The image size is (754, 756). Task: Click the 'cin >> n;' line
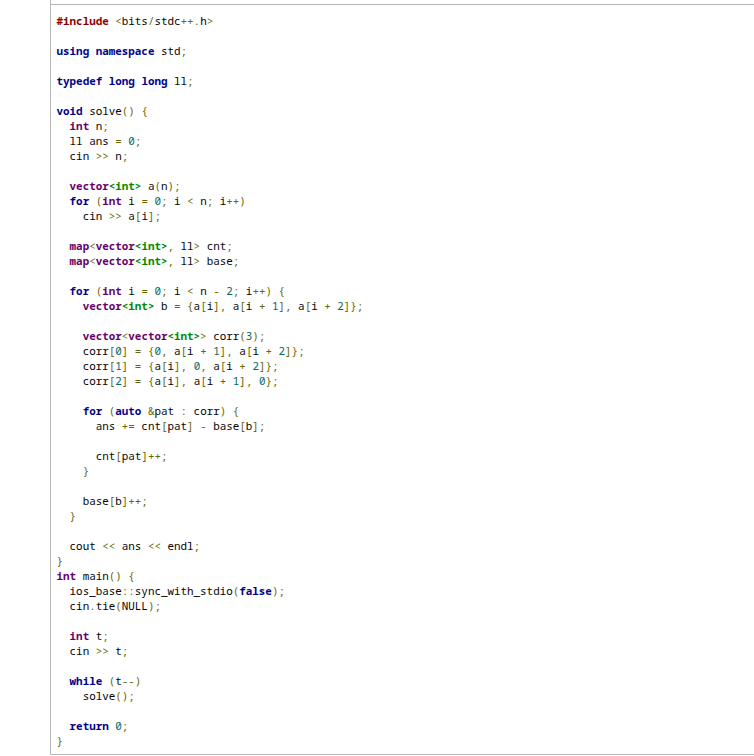click(x=98, y=156)
